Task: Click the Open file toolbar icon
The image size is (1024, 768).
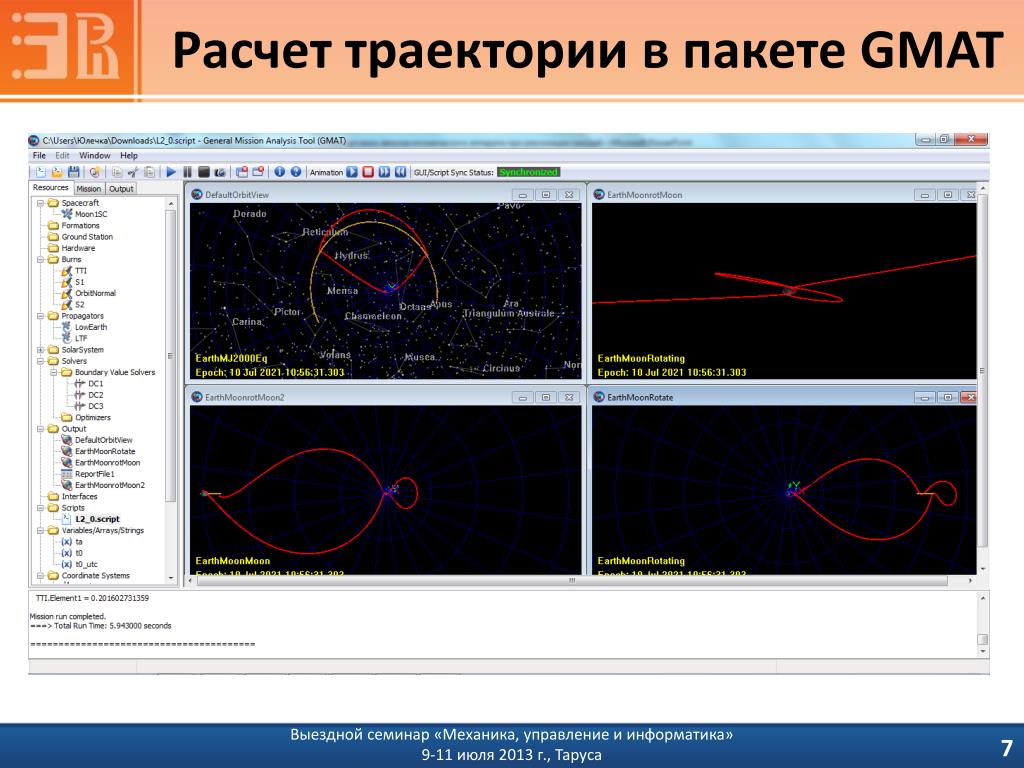Action: tap(57, 172)
